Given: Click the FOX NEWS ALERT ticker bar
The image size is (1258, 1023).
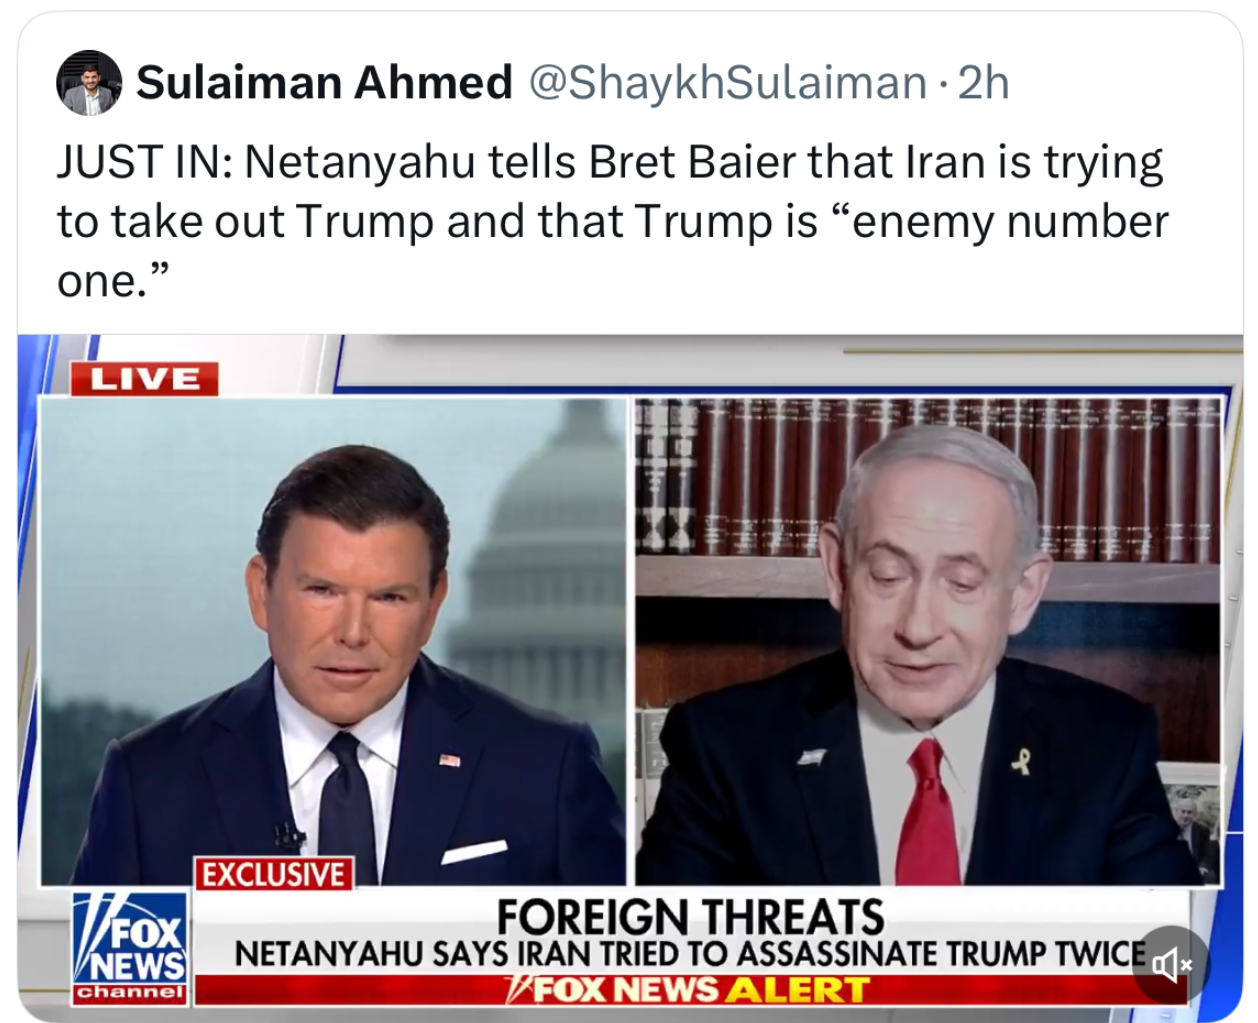Looking at the screenshot, I should (690, 990).
